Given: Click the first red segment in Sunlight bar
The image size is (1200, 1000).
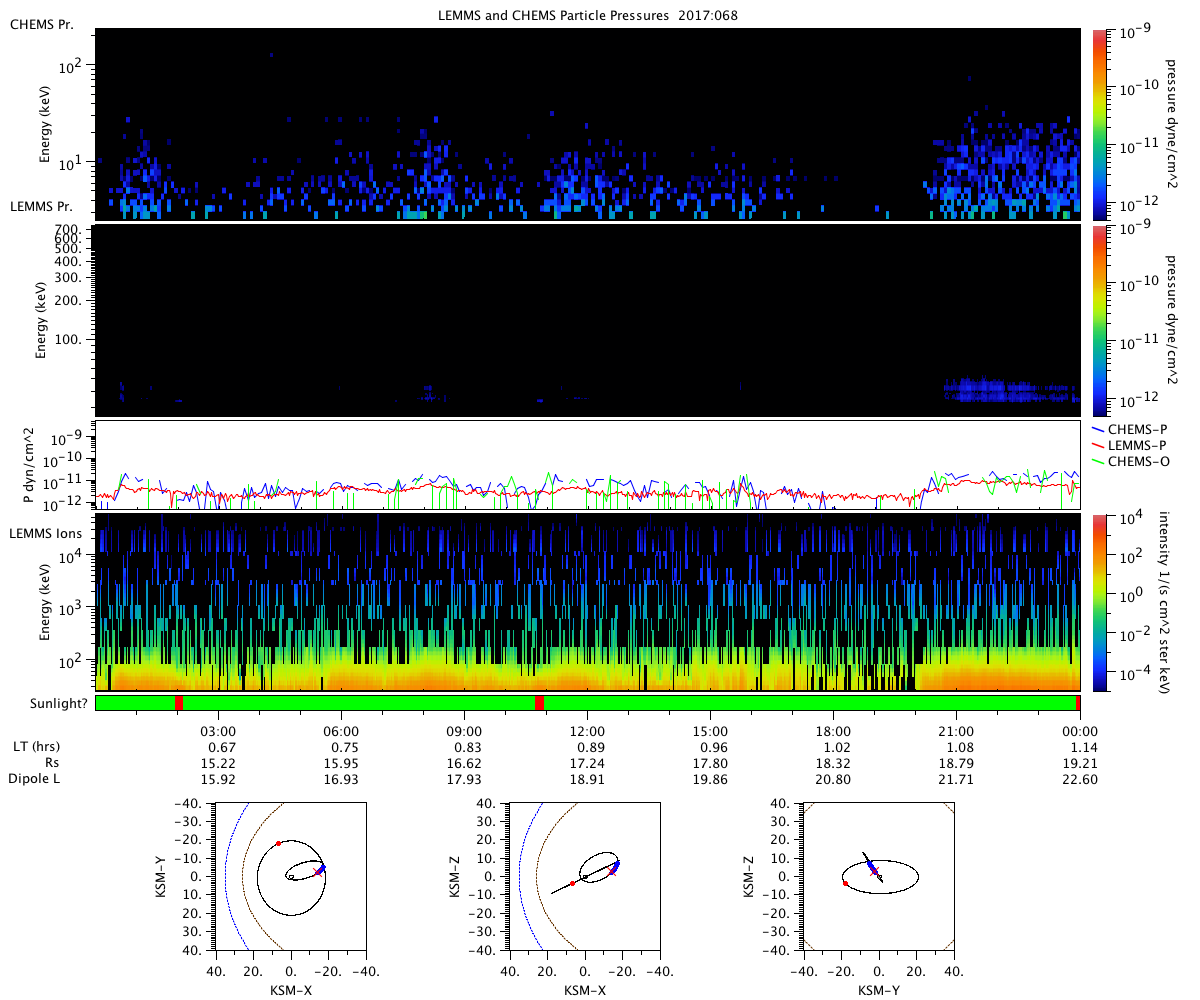Looking at the screenshot, I should tap(179, 703).
